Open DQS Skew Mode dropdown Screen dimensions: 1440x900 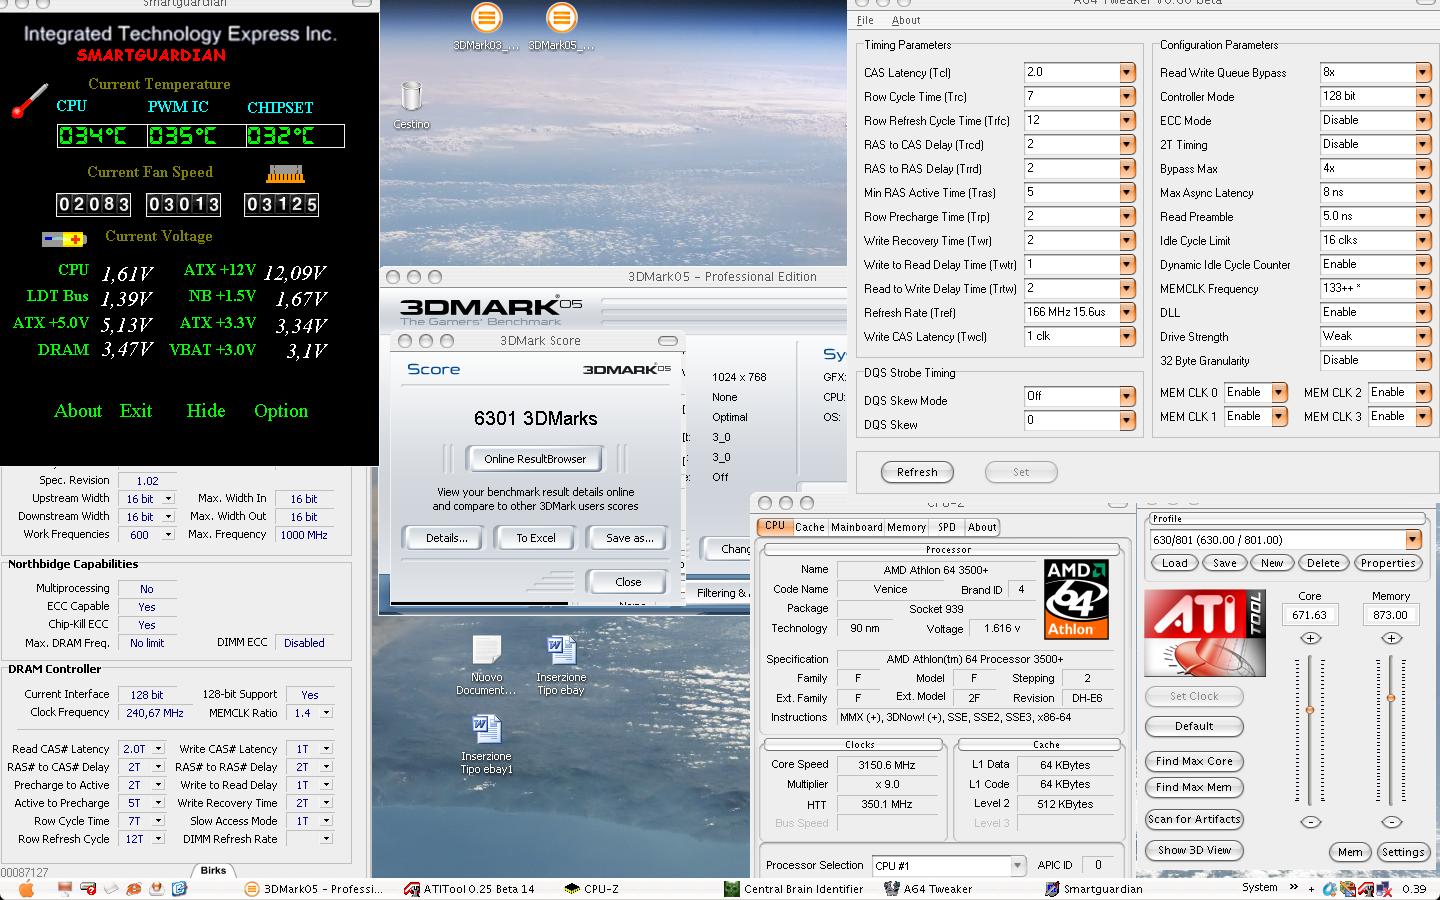pyautogui.click(x=1127, y=397)
